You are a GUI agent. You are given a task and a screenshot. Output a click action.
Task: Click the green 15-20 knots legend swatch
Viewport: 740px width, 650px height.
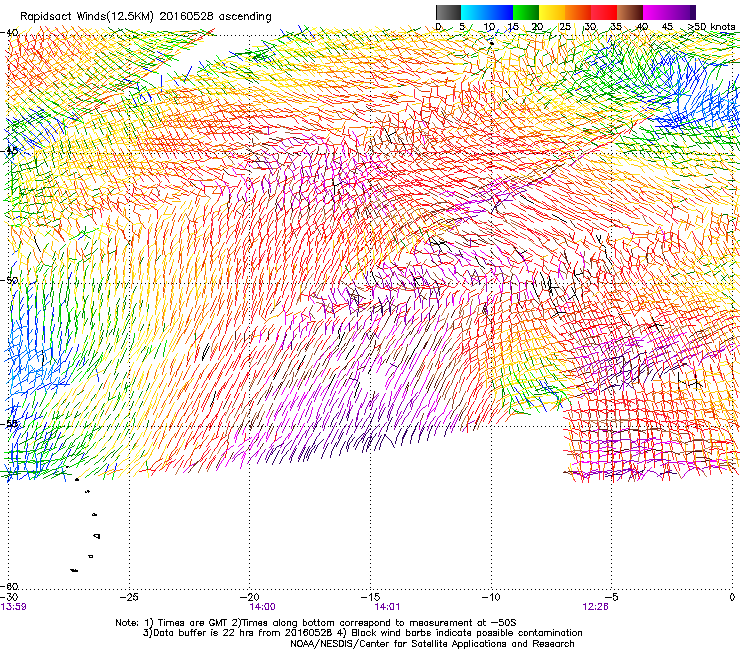click(526, 12)
